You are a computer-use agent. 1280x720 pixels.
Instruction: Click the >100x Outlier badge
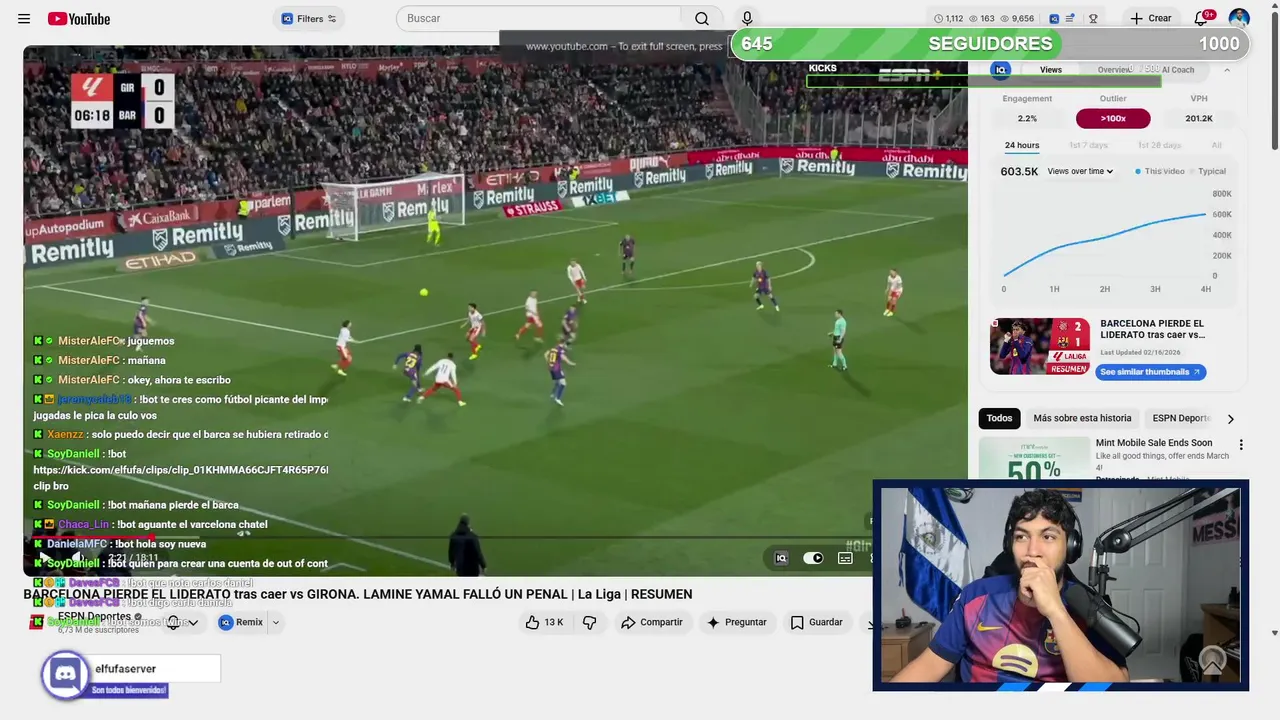click(1113, 119)
